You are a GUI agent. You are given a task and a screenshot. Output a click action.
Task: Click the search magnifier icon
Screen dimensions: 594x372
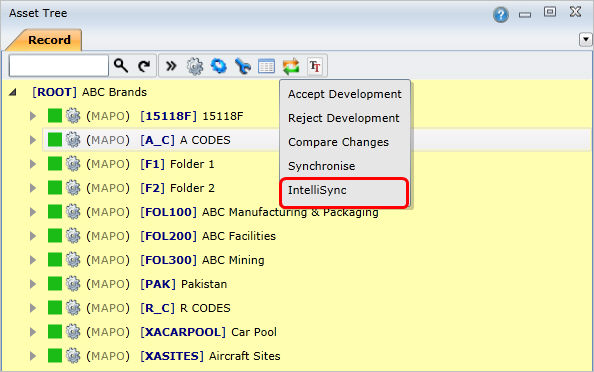click(121, 66)
